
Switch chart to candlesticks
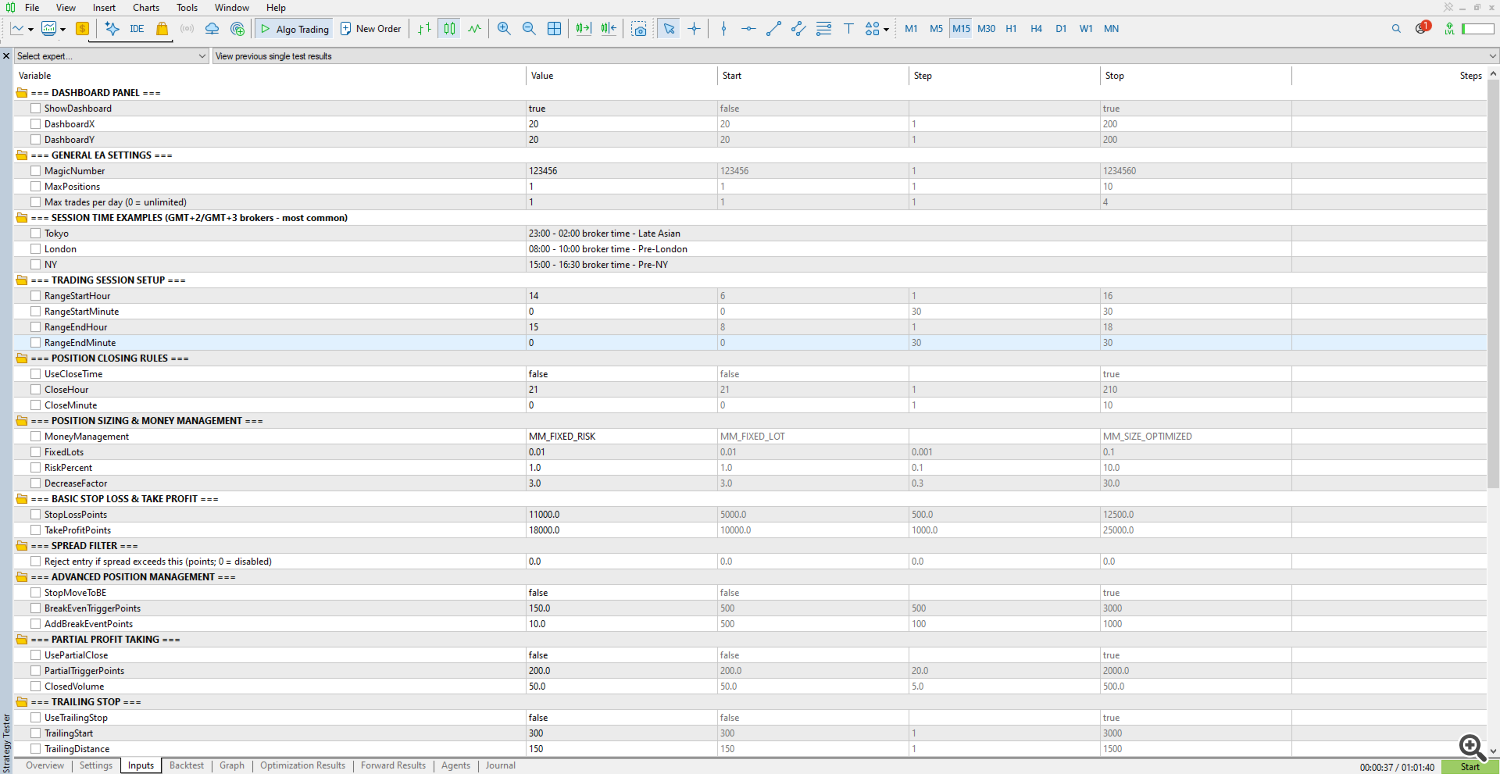pos(449,29)
